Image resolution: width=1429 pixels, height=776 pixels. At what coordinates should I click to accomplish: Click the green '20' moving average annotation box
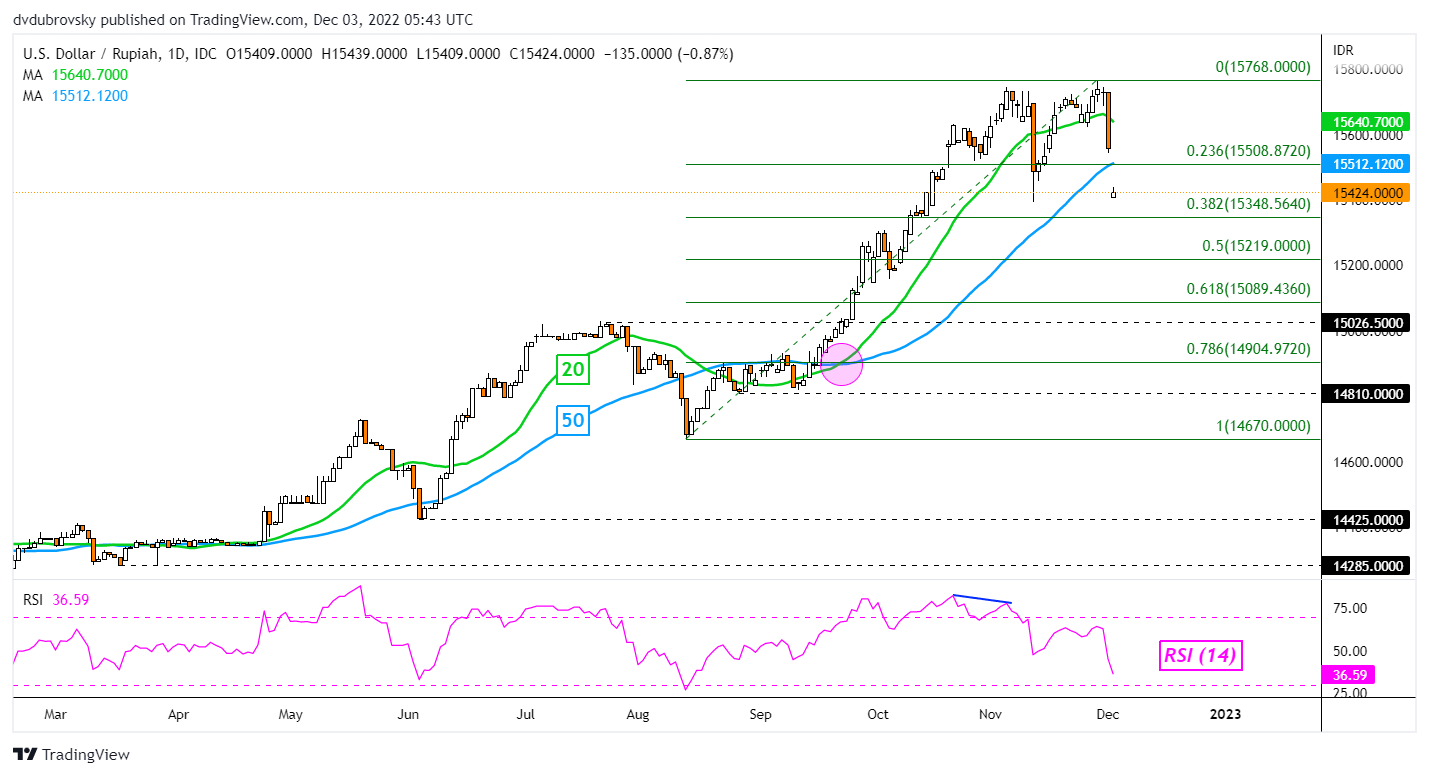click(572, 371)
